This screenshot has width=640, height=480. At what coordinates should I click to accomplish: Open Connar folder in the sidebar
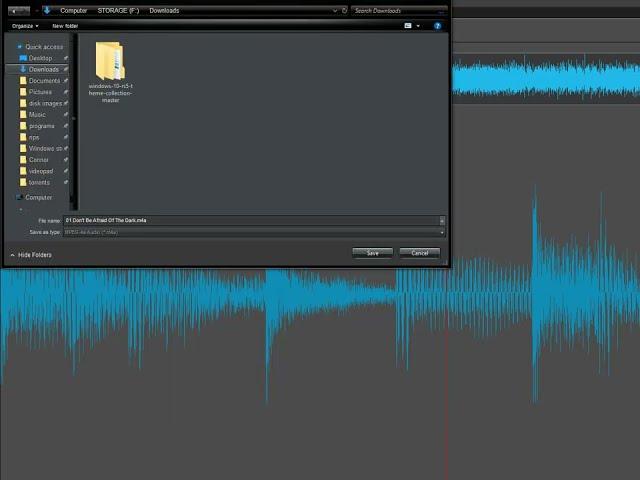(38, 160)
